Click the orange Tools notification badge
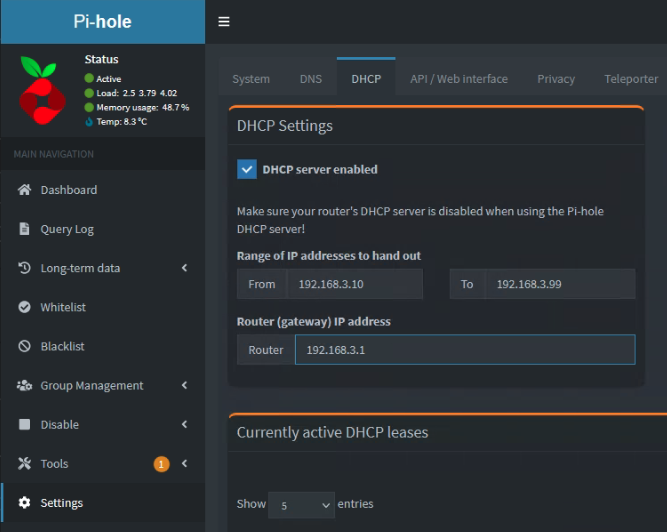The image size is (667, 532). tap(161, 464)
